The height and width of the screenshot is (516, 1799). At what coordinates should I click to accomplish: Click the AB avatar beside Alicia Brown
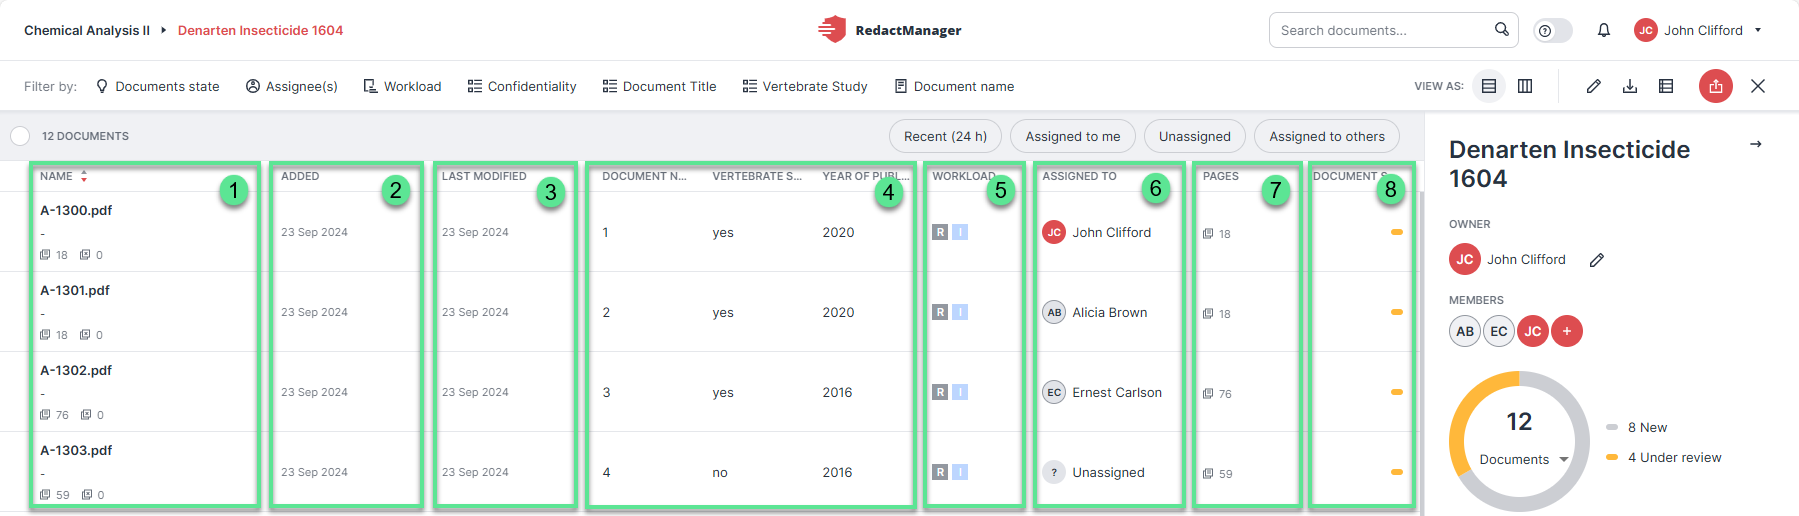point(1054,312)
